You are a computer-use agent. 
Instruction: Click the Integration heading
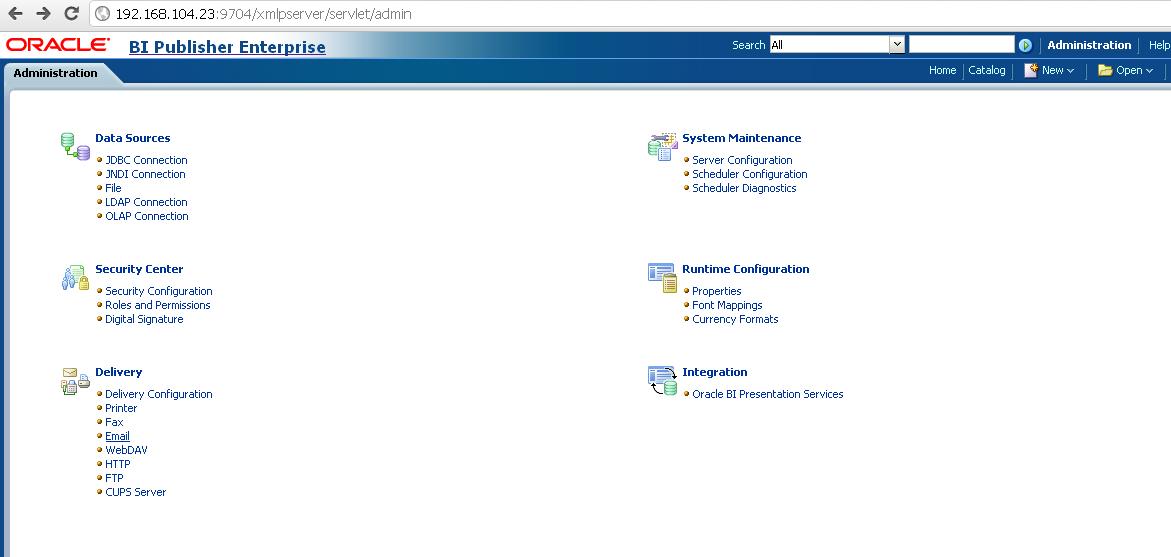(x=715, y=372)
